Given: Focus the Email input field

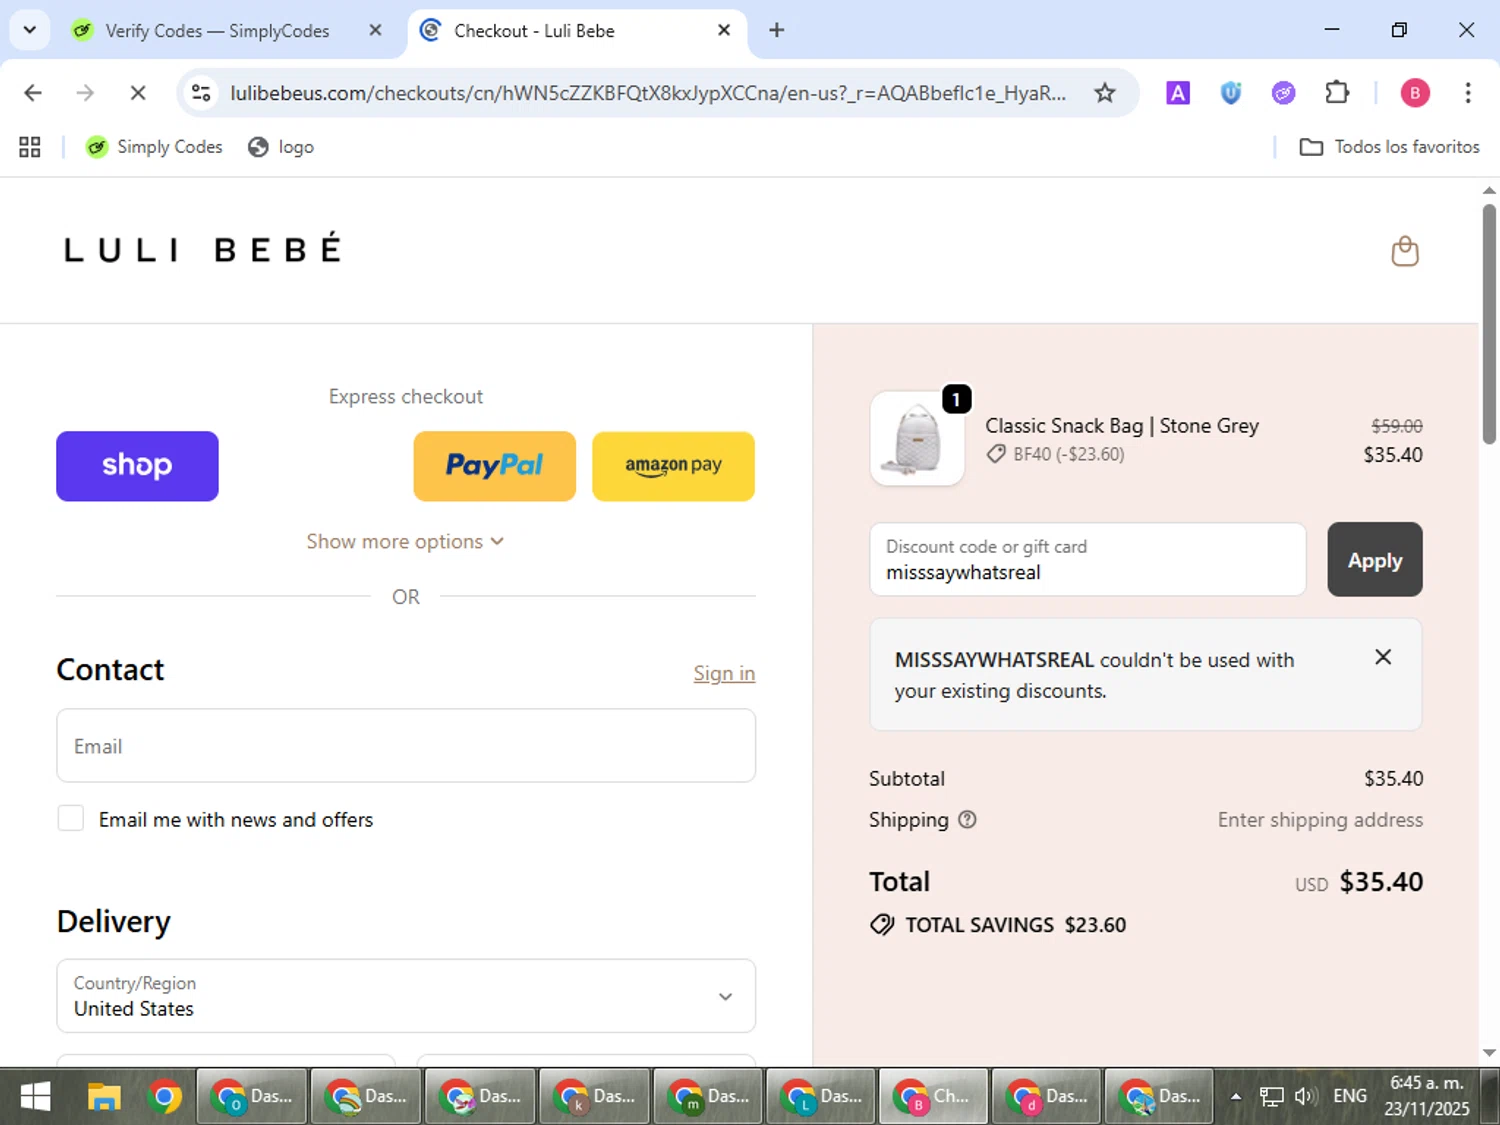Looking at the screenshot, I should (x=406, y=746).
